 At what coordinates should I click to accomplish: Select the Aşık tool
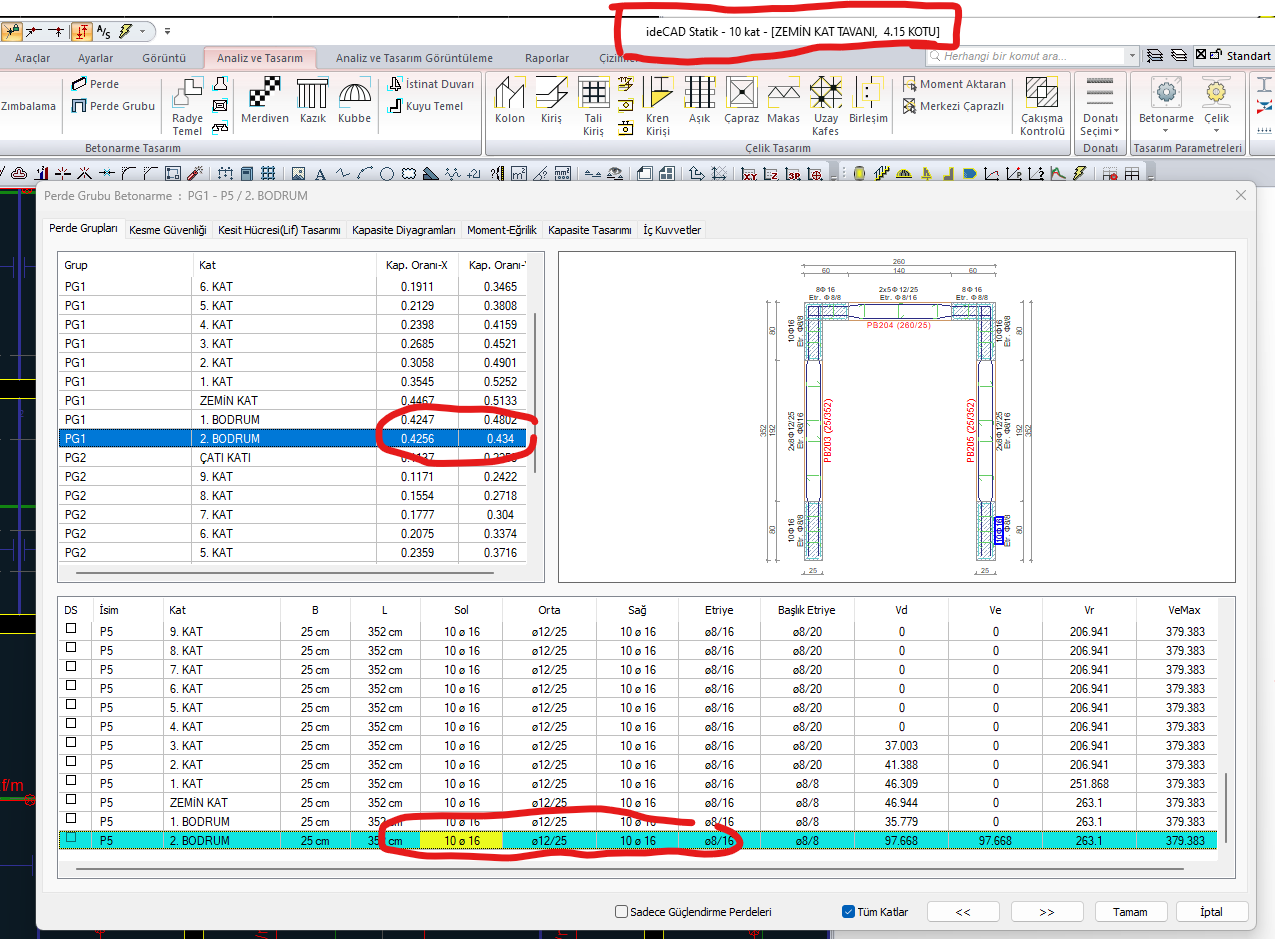click(x=699, y=100)
